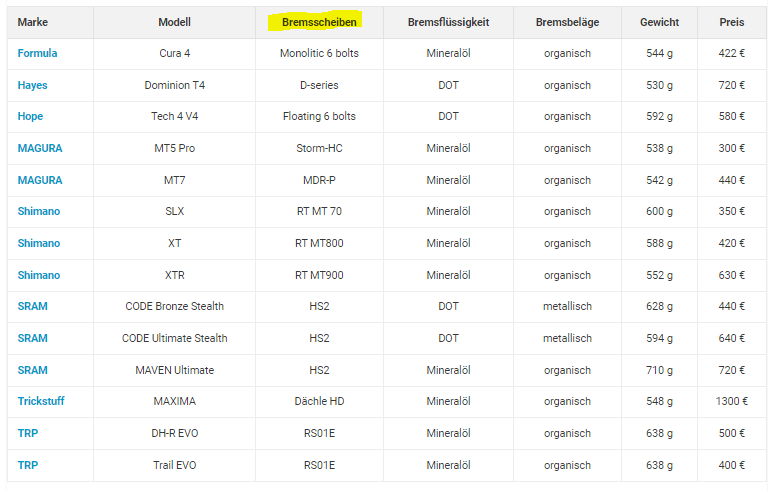Open the Shimano link for the XTR model
The width and height of the screenshot is (775, 492).
coord(39,275)
